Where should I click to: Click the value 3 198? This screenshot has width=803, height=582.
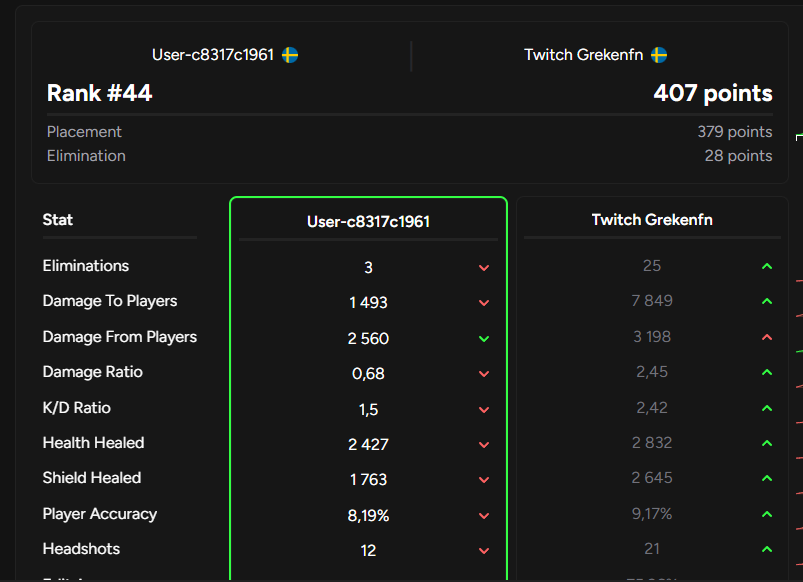point(652,337)
